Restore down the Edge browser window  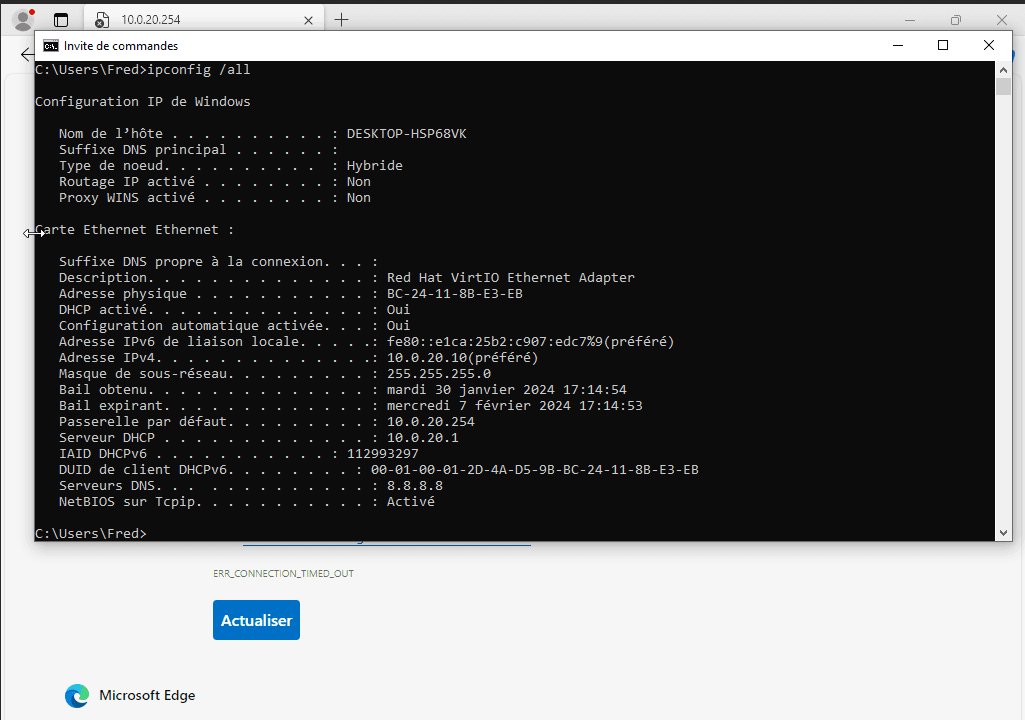[x=956, y=19]
